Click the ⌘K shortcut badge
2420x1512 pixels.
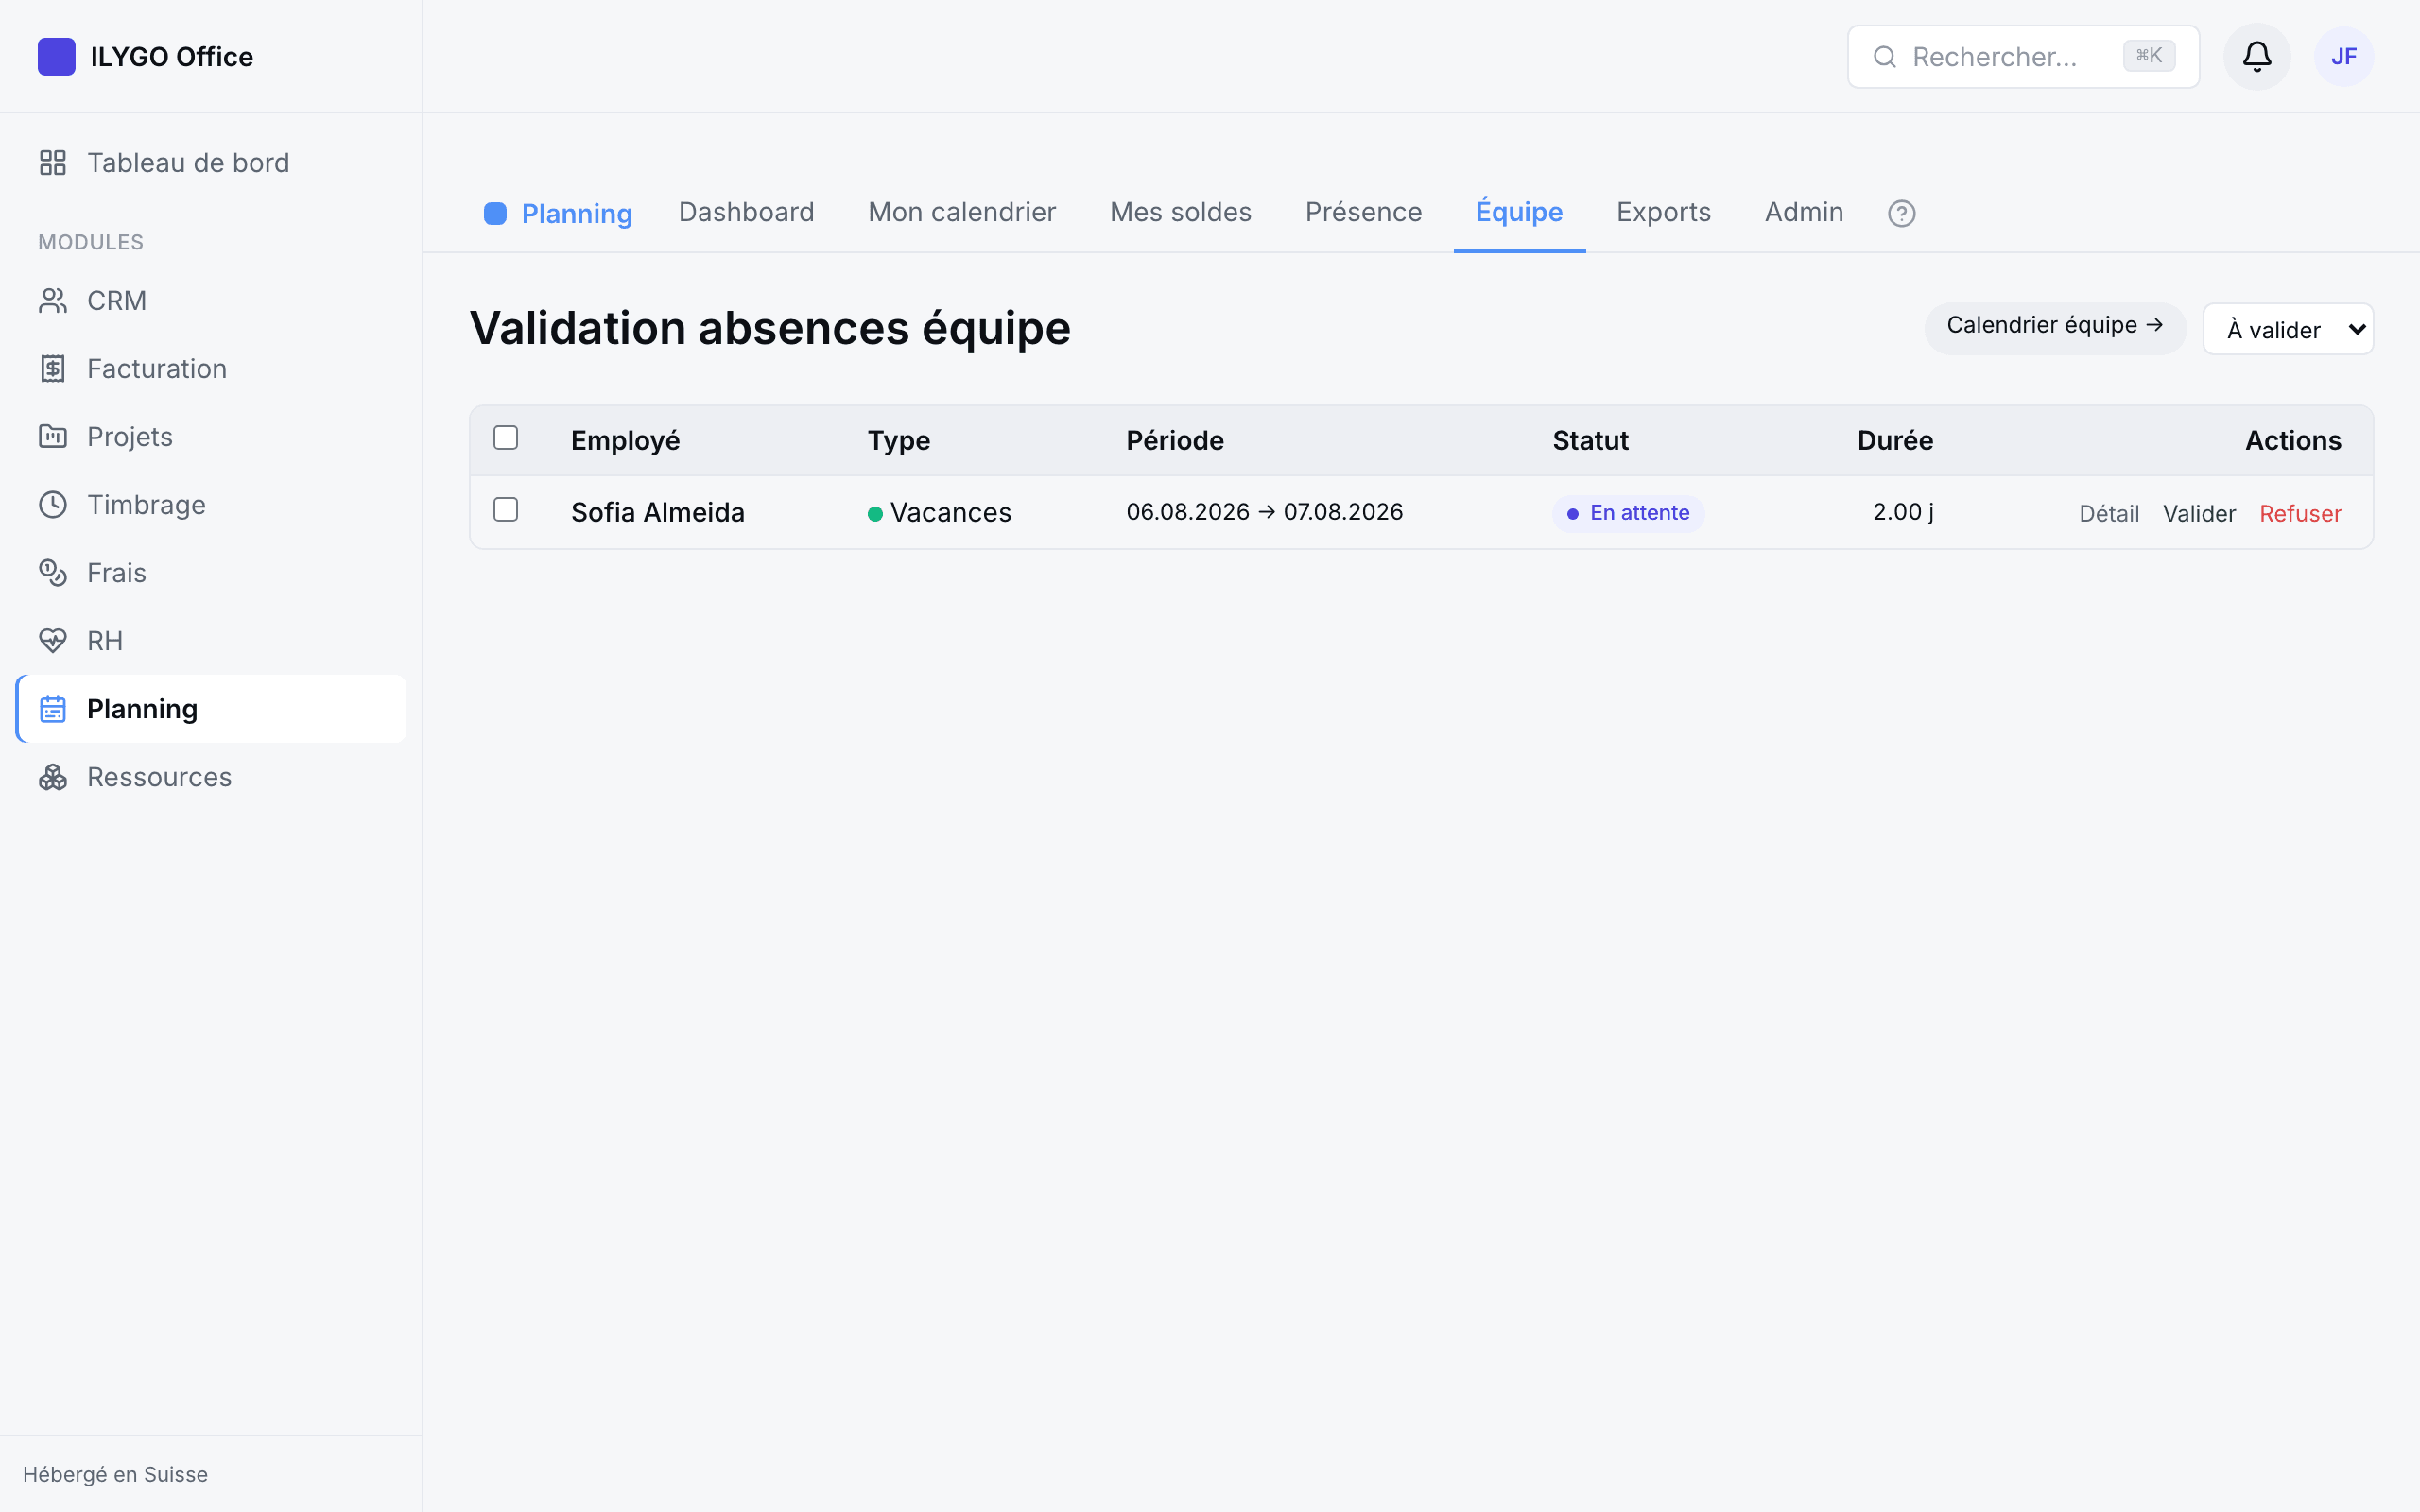click(2149, 56)
